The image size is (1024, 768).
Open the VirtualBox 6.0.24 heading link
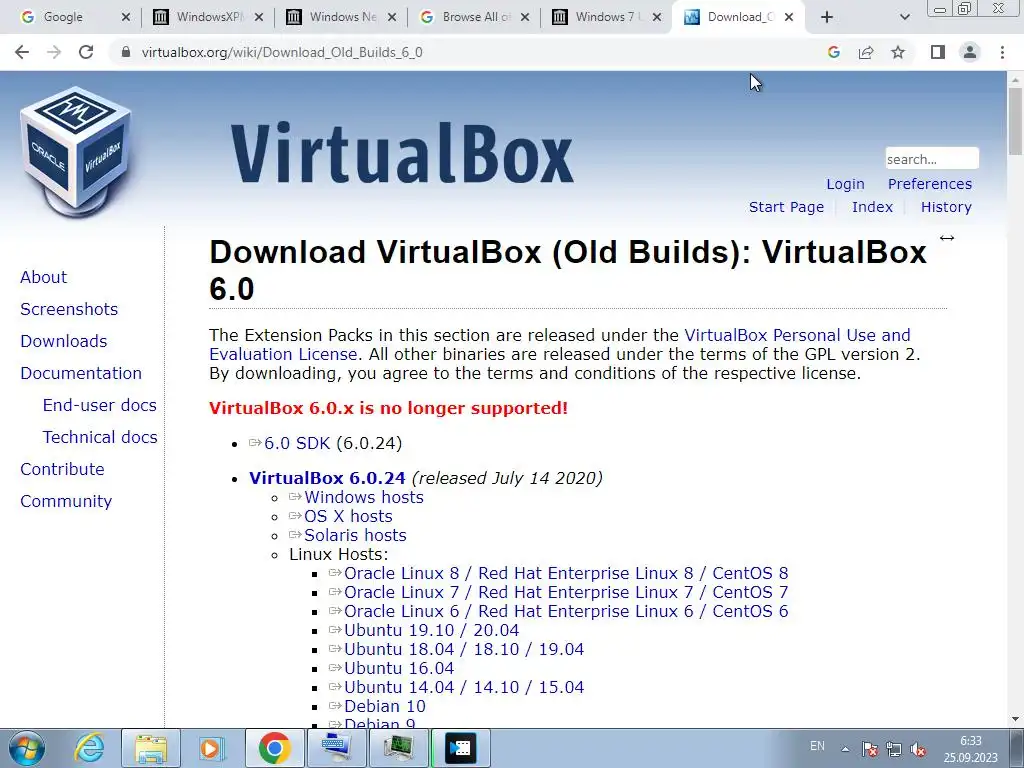(x=327, y=478)
